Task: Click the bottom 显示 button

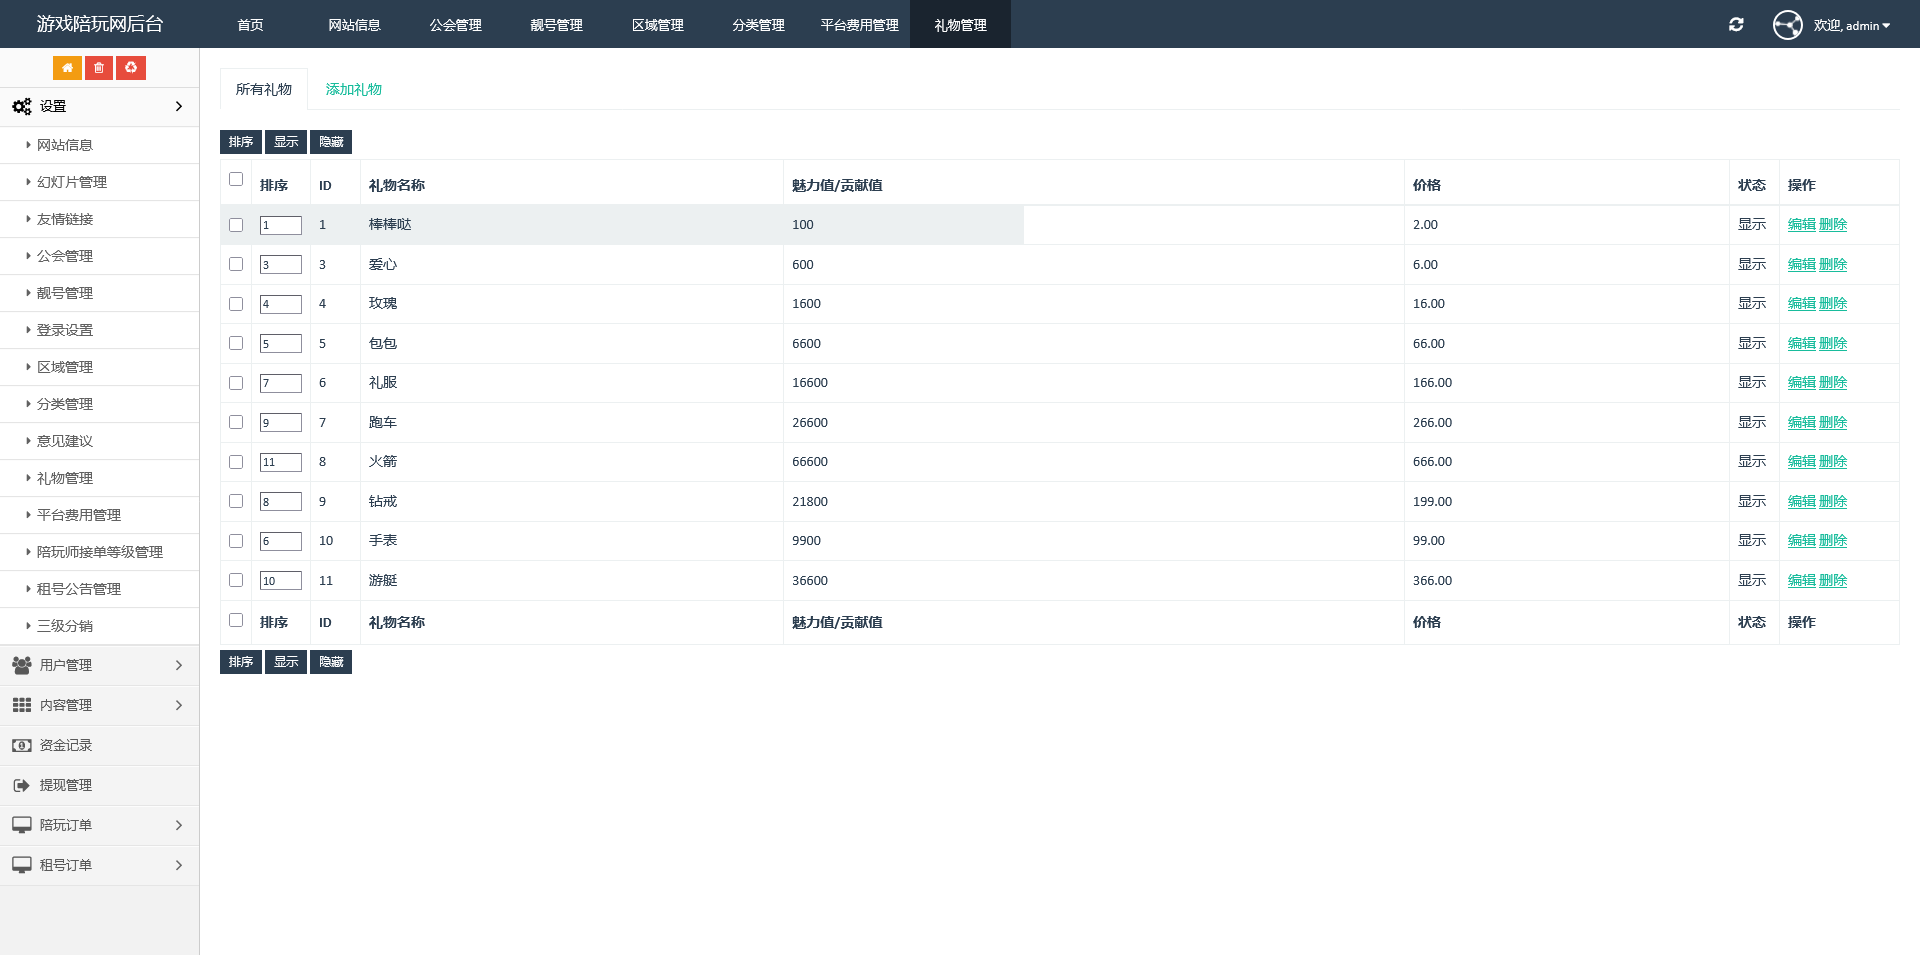Action: [286, 662]
